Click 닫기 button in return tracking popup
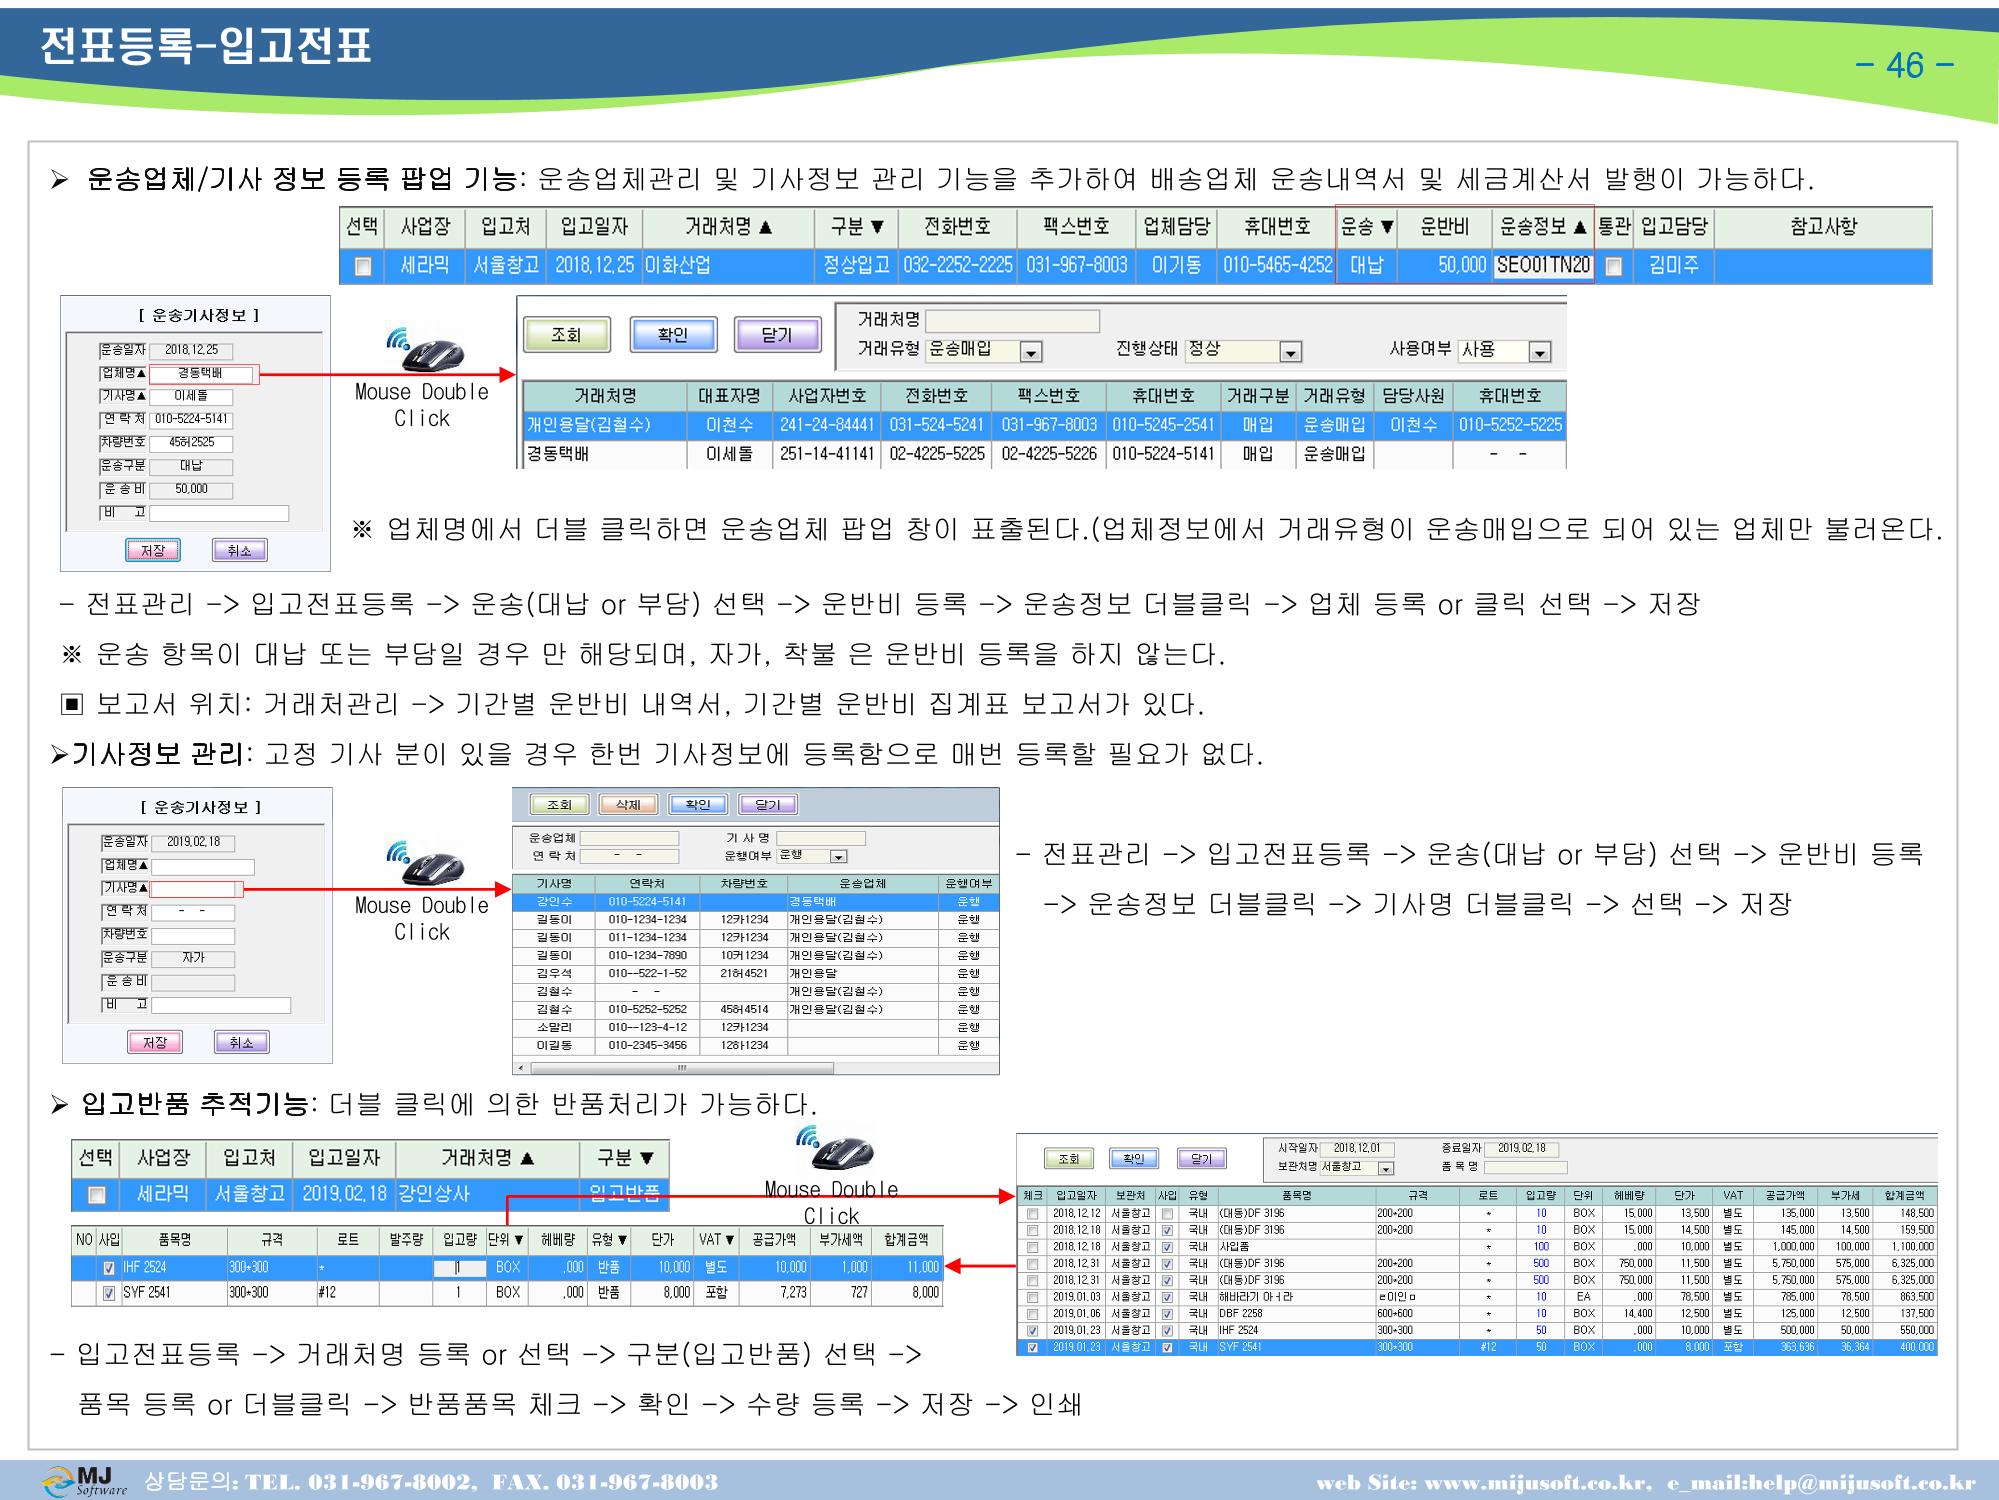1999x1500 pixels. point(1201,1159)
